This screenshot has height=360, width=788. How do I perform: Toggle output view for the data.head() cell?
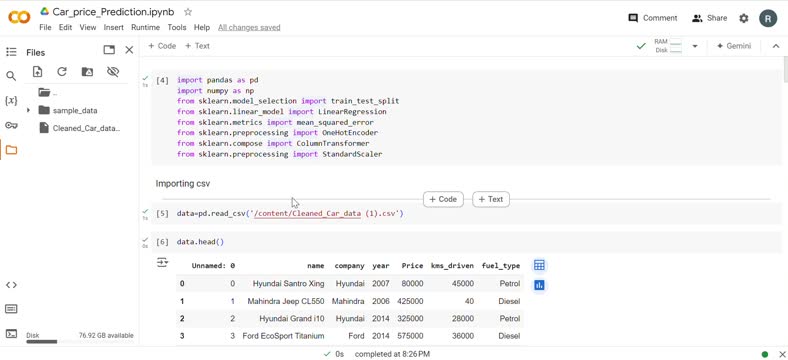pos(162,262)
